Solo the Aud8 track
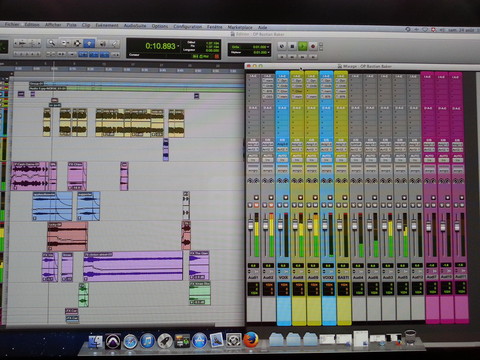The image size is (480, 360). tap(294, 205)
